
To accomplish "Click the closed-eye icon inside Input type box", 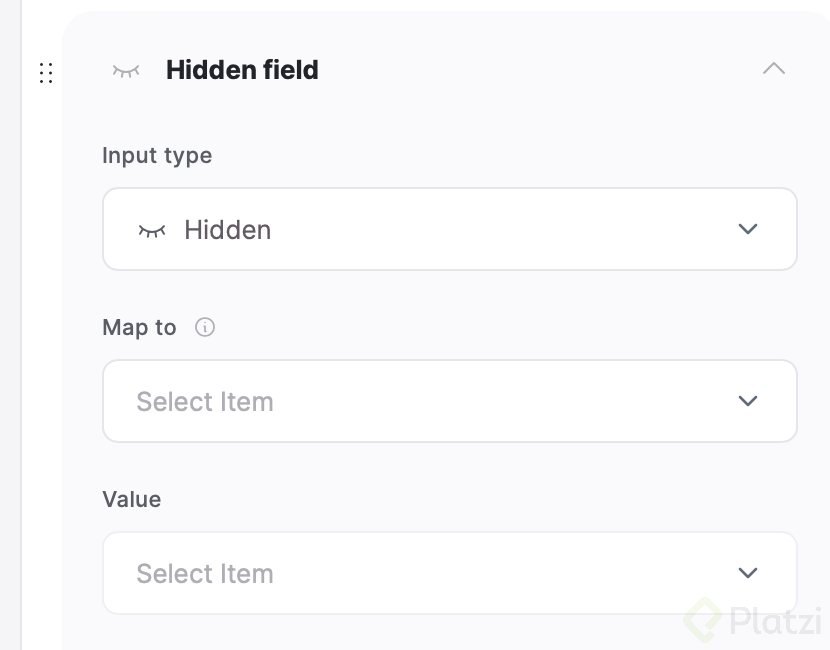I will pos(151,230).
